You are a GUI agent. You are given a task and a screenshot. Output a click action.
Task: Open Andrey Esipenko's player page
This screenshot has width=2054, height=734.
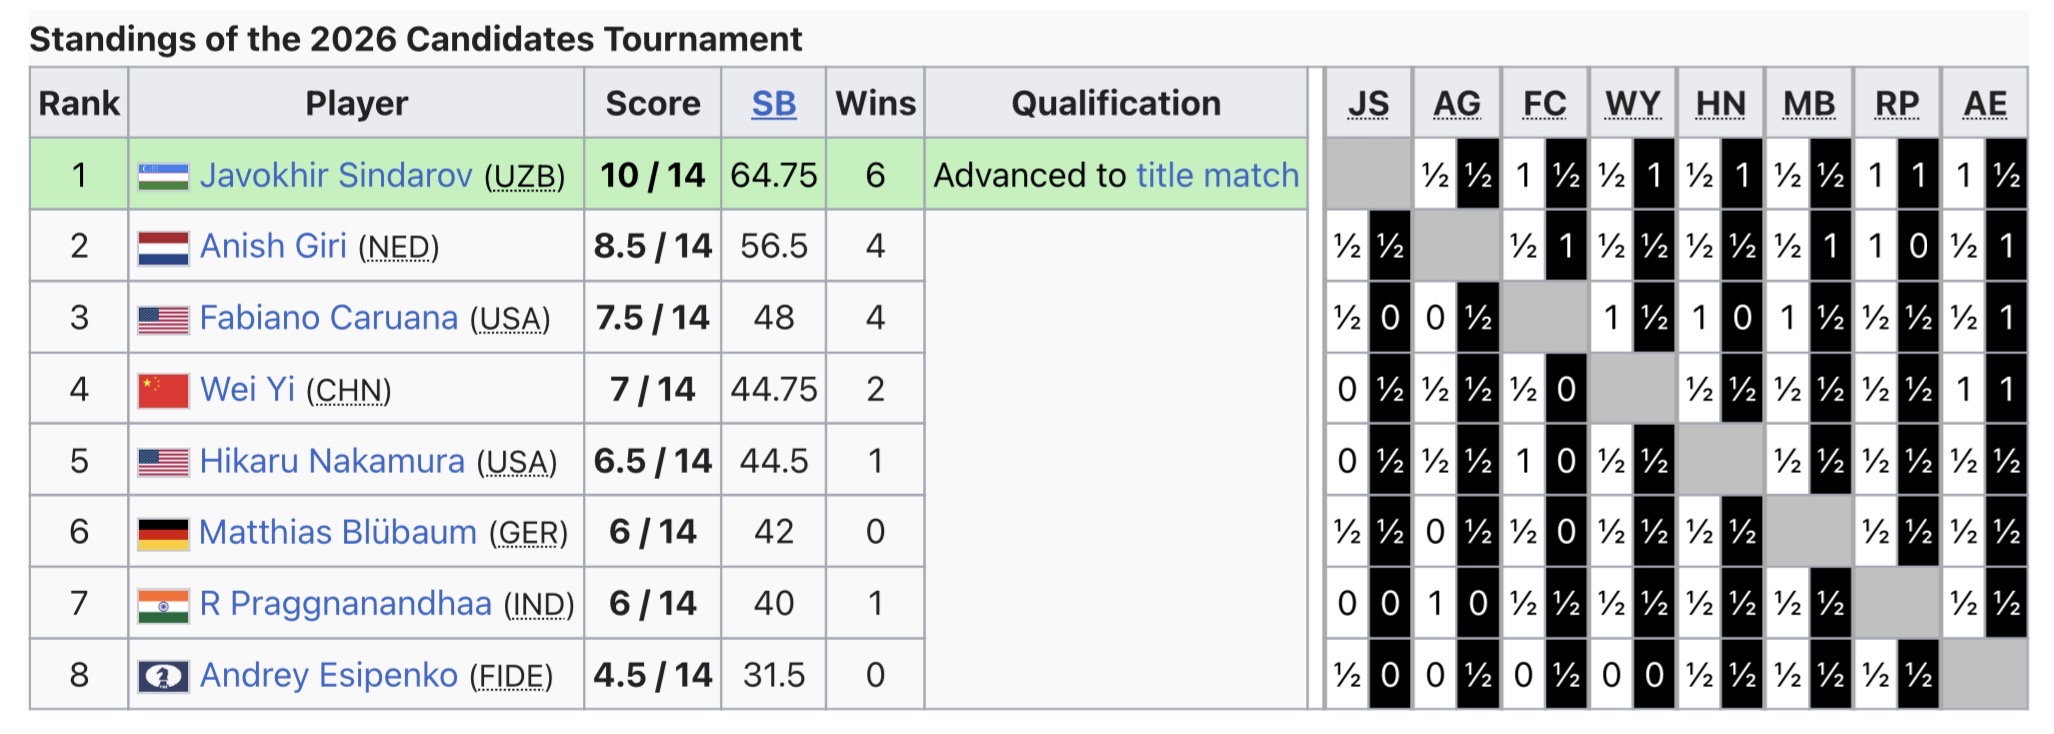328,675
